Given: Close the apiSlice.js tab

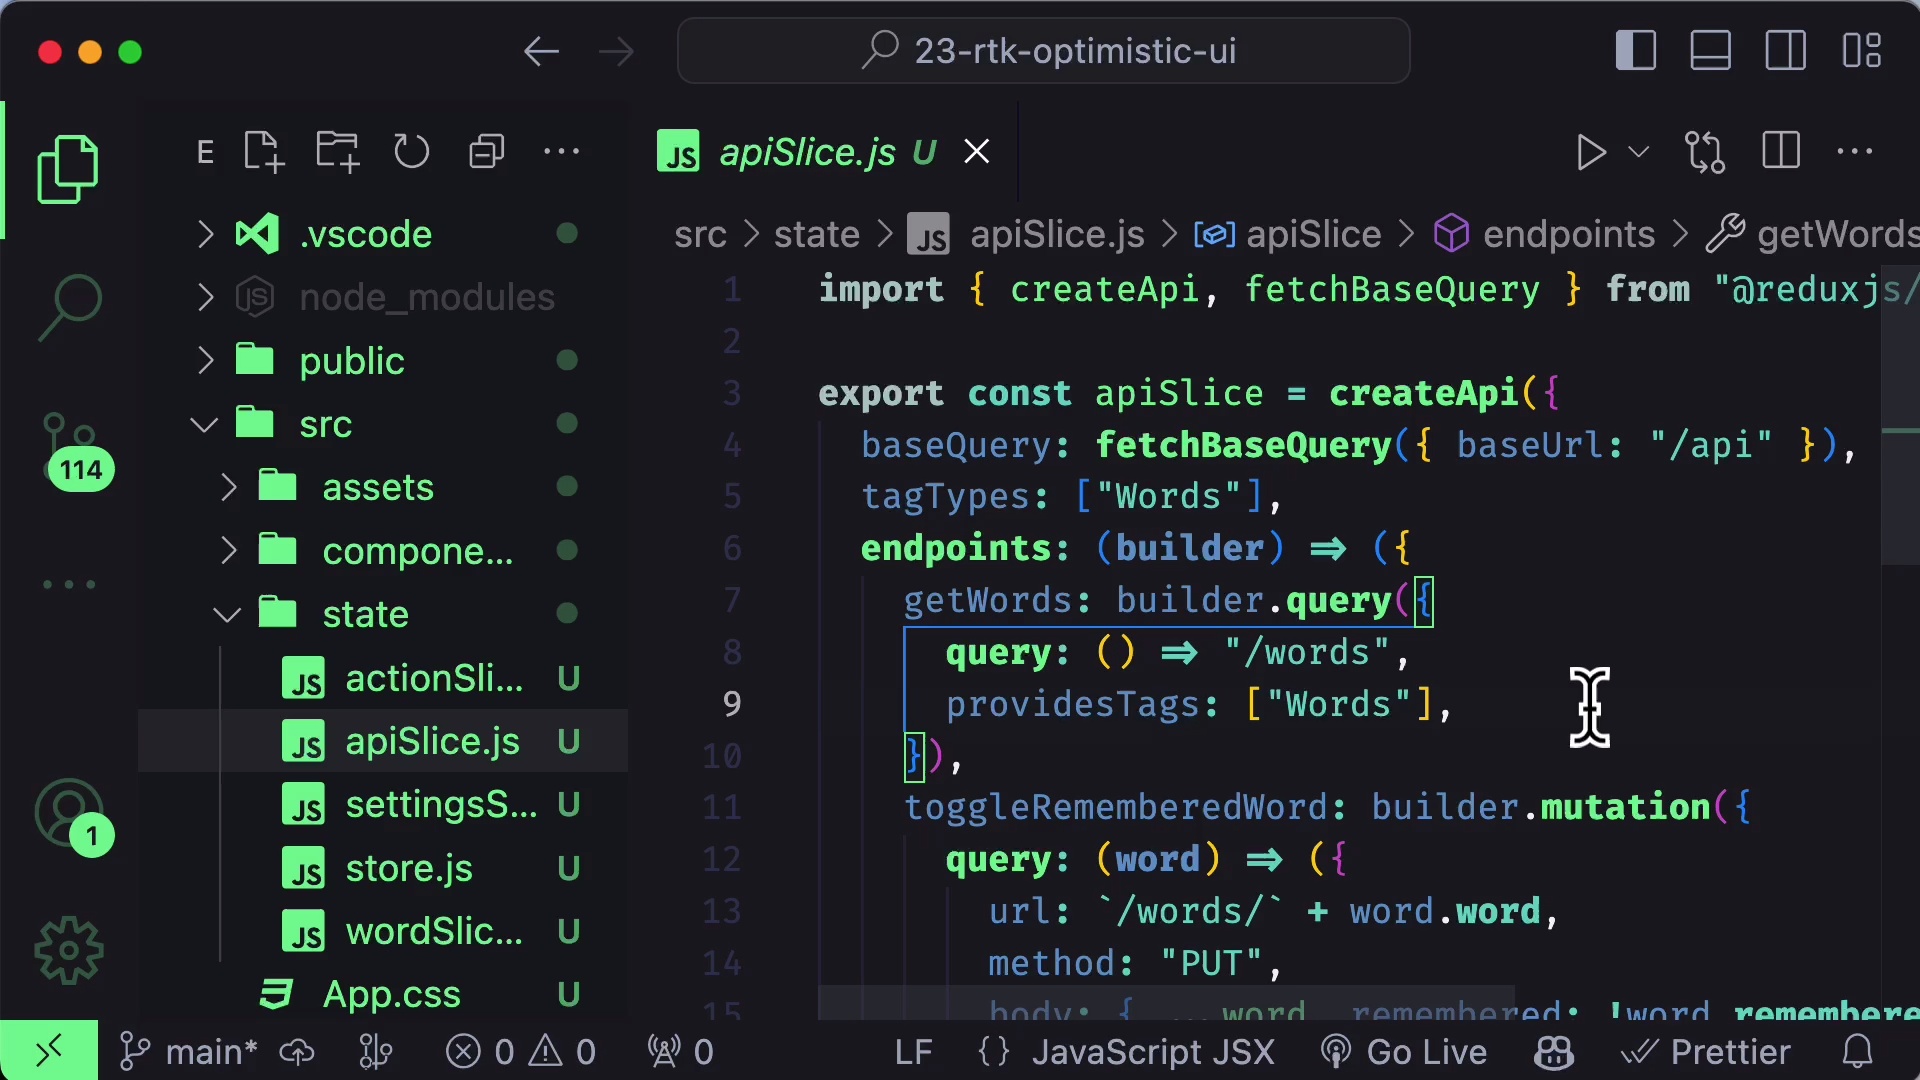Looking at the screenshot, I should click(x=977, y=152).
